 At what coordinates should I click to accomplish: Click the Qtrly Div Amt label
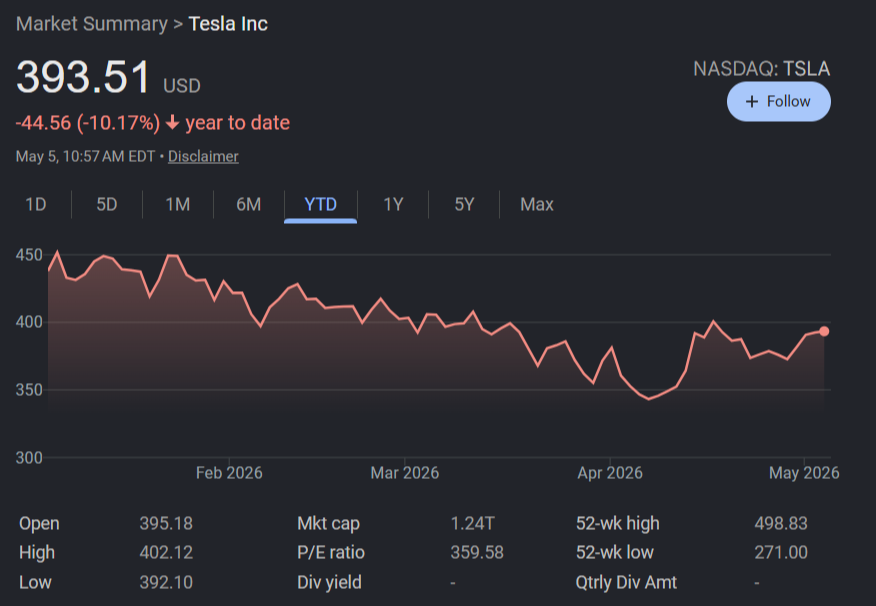[626, 582]
